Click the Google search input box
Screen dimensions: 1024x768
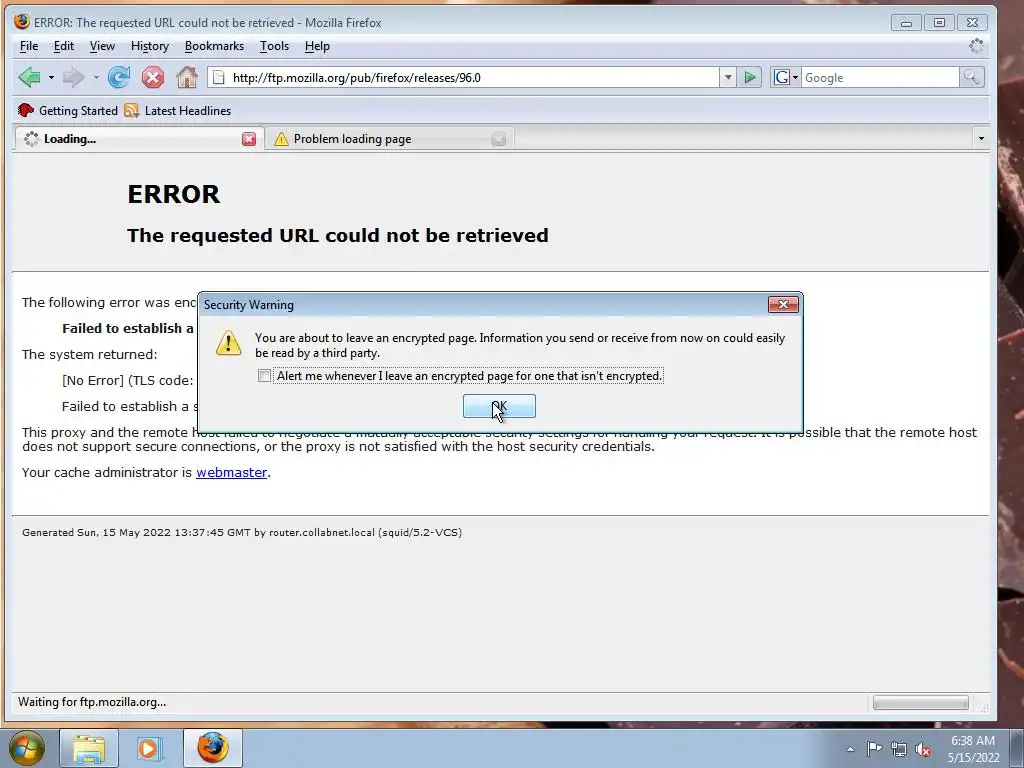[x=880, y=78]
